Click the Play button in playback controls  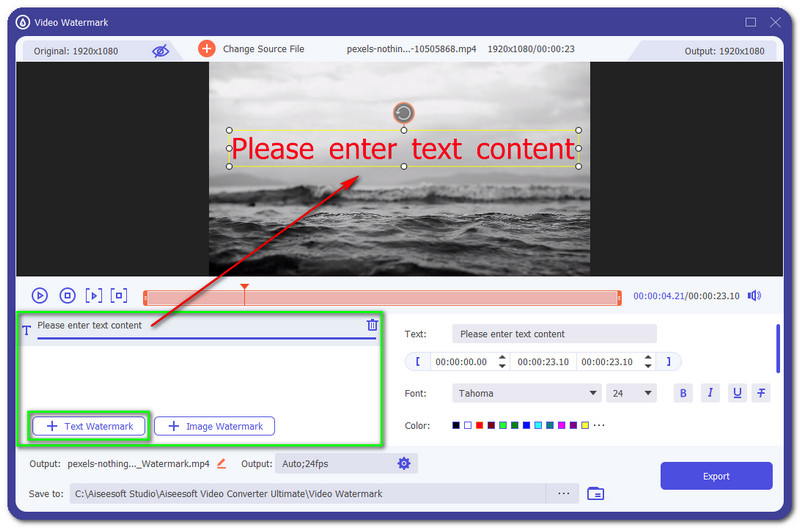coord(40,295)
